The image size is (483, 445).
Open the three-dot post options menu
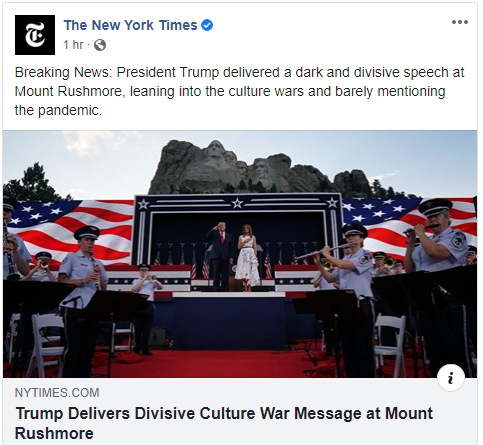[460, 22]
